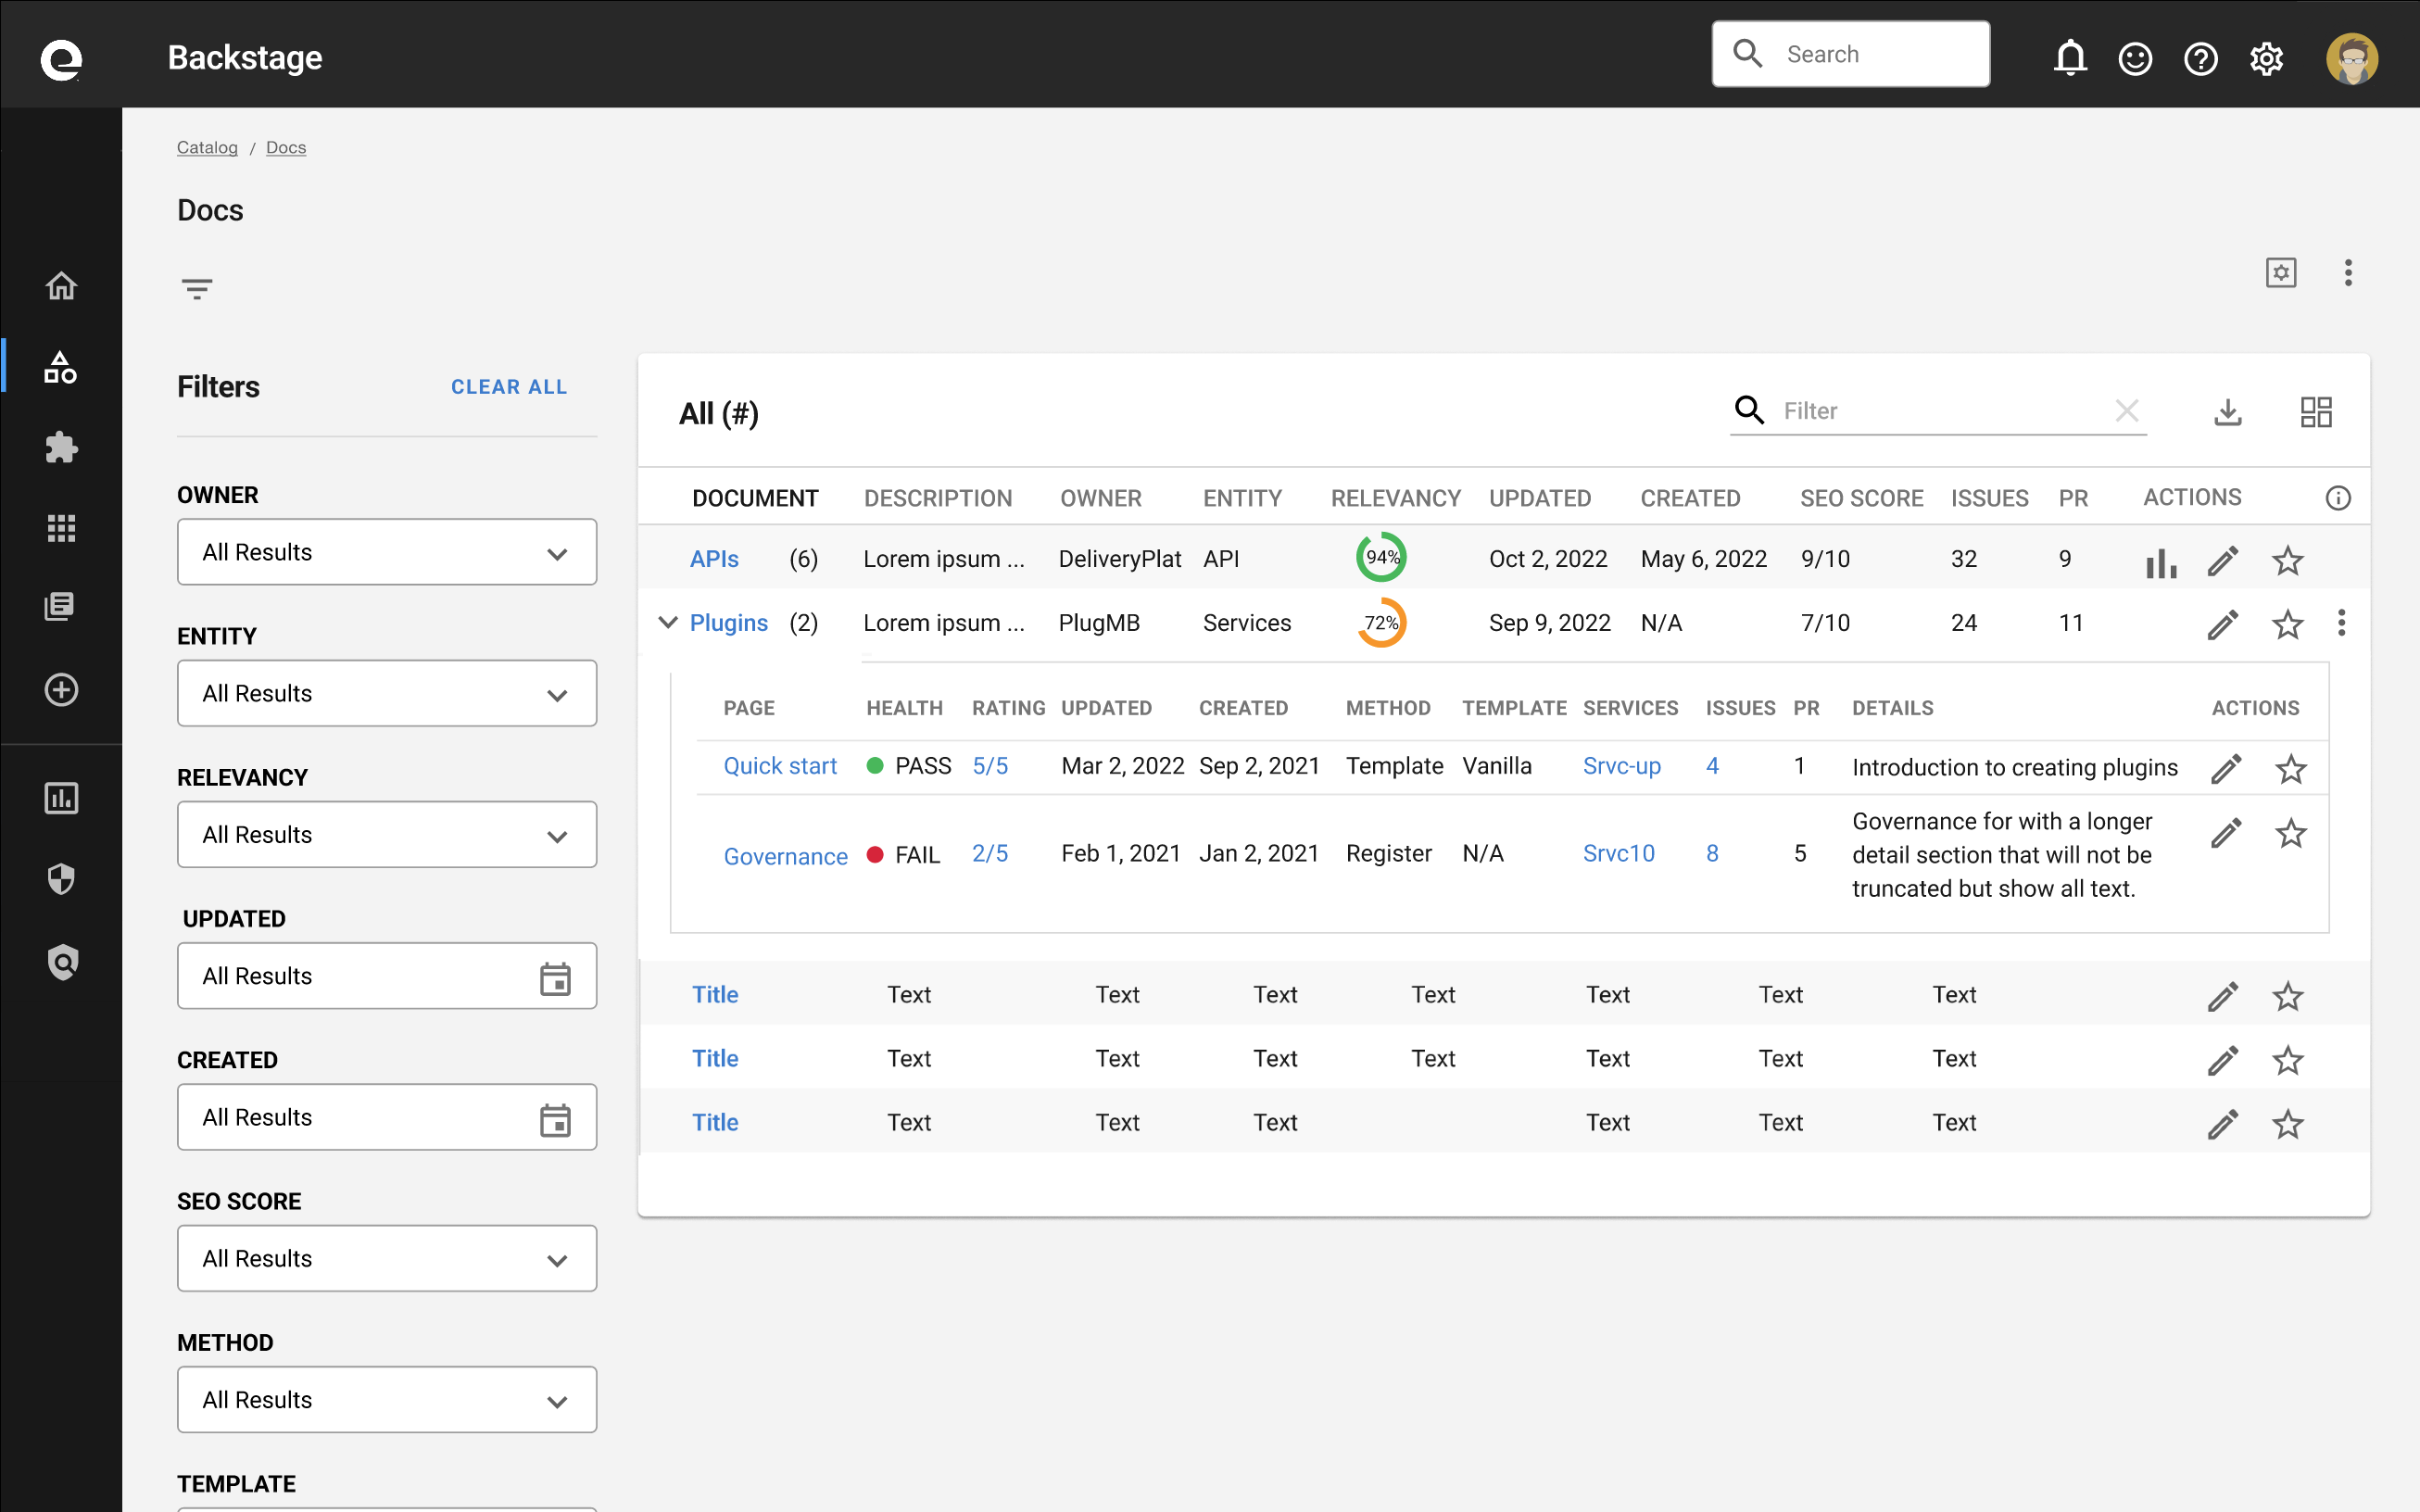Click the page settings box icon
2420x1512 pixels.
point(2281,273)
